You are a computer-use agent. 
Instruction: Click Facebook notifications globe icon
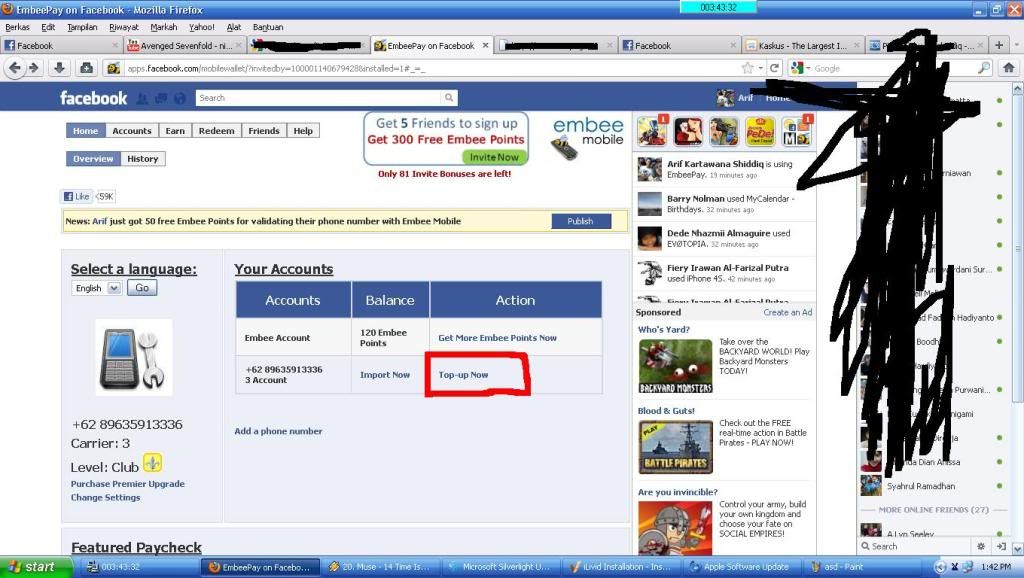tap(180, 99)
